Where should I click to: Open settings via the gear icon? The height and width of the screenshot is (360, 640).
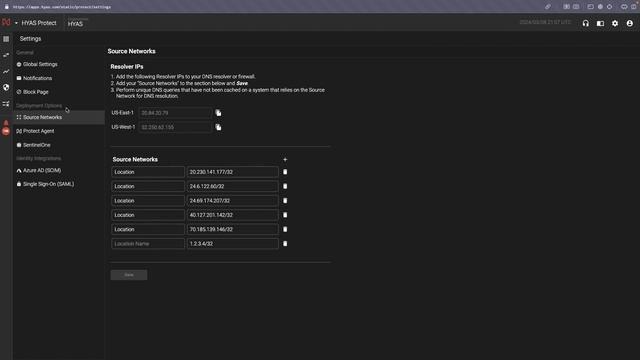[x=615, y=23]
